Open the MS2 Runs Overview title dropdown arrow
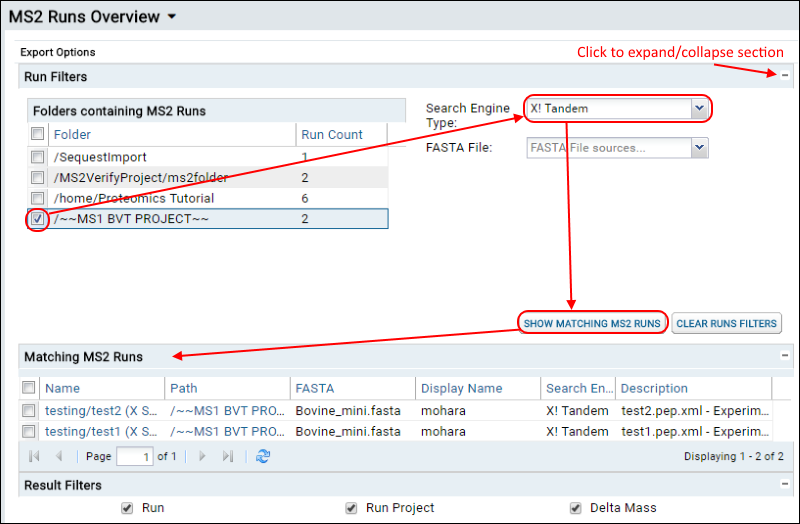The height and width of the screenshot is (524, 800). click(x=172, y=17)
